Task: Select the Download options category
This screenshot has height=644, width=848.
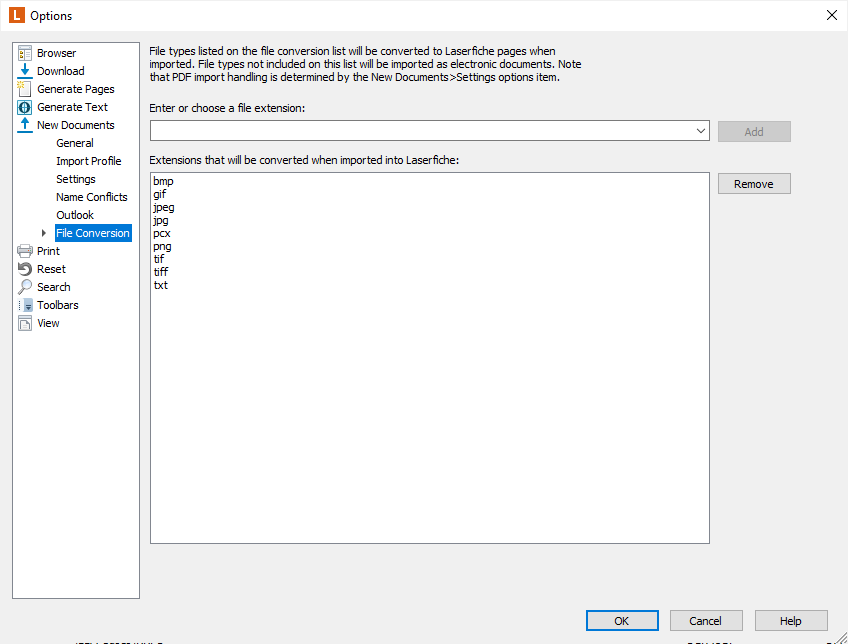Action: [x=61, y=71]
